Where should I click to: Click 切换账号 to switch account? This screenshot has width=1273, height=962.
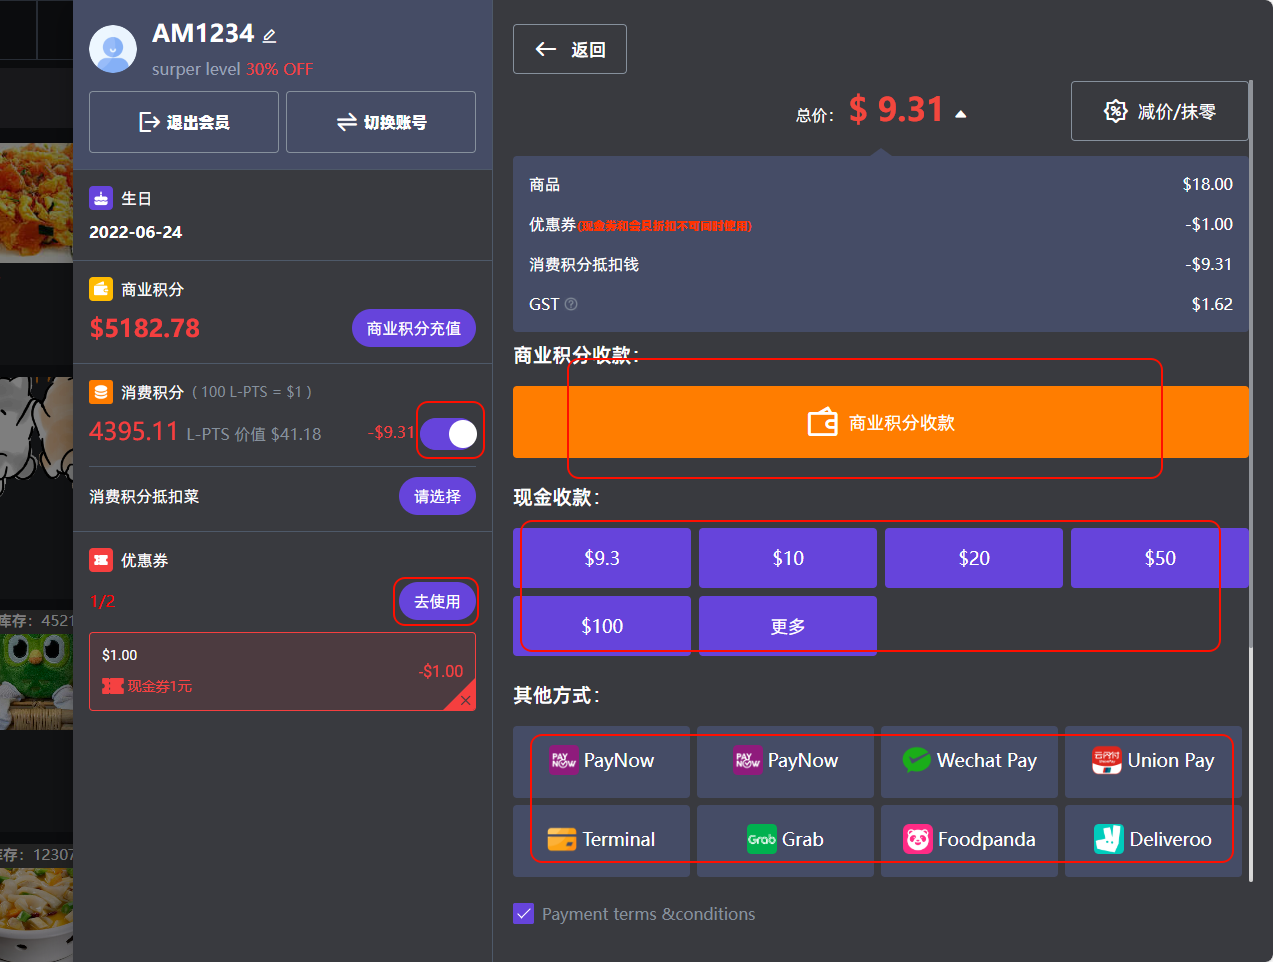(x=381, y=122)
